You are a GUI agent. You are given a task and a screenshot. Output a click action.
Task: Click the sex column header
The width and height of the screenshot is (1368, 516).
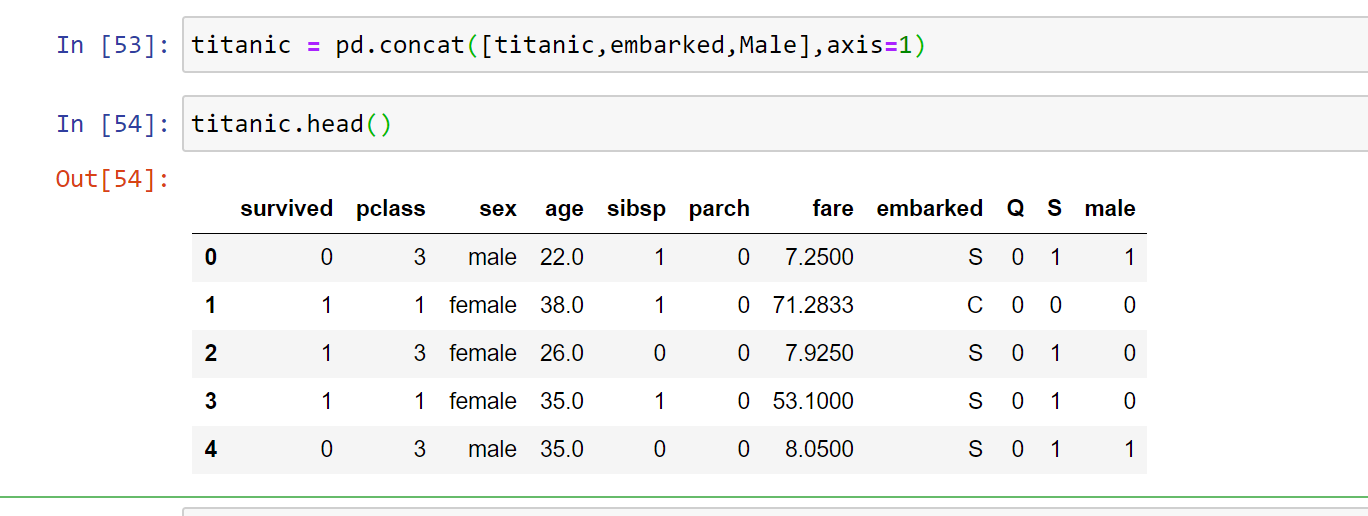click(x=498, y=209)
